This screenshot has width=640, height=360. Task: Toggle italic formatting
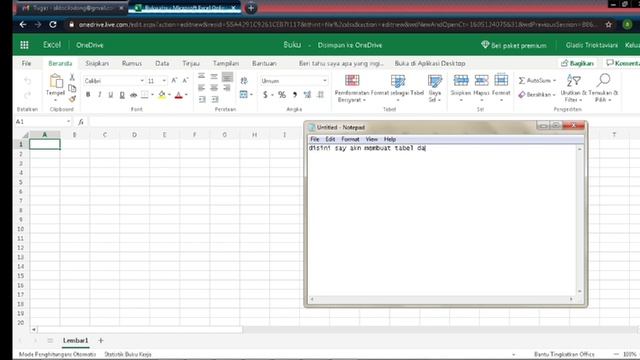click(99, 95)
